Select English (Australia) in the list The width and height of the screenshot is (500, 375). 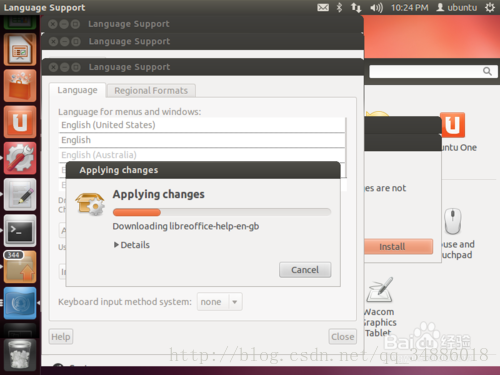202,155
